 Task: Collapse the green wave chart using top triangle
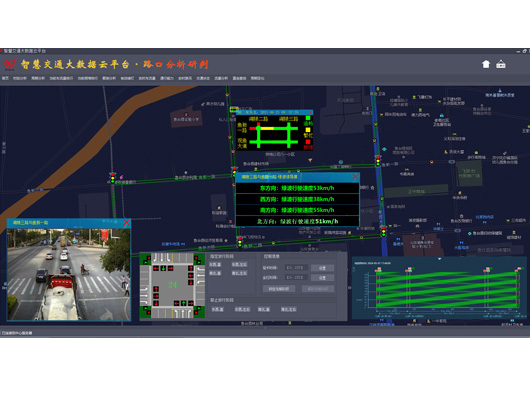pyautogui.click(x=439, y=259)
